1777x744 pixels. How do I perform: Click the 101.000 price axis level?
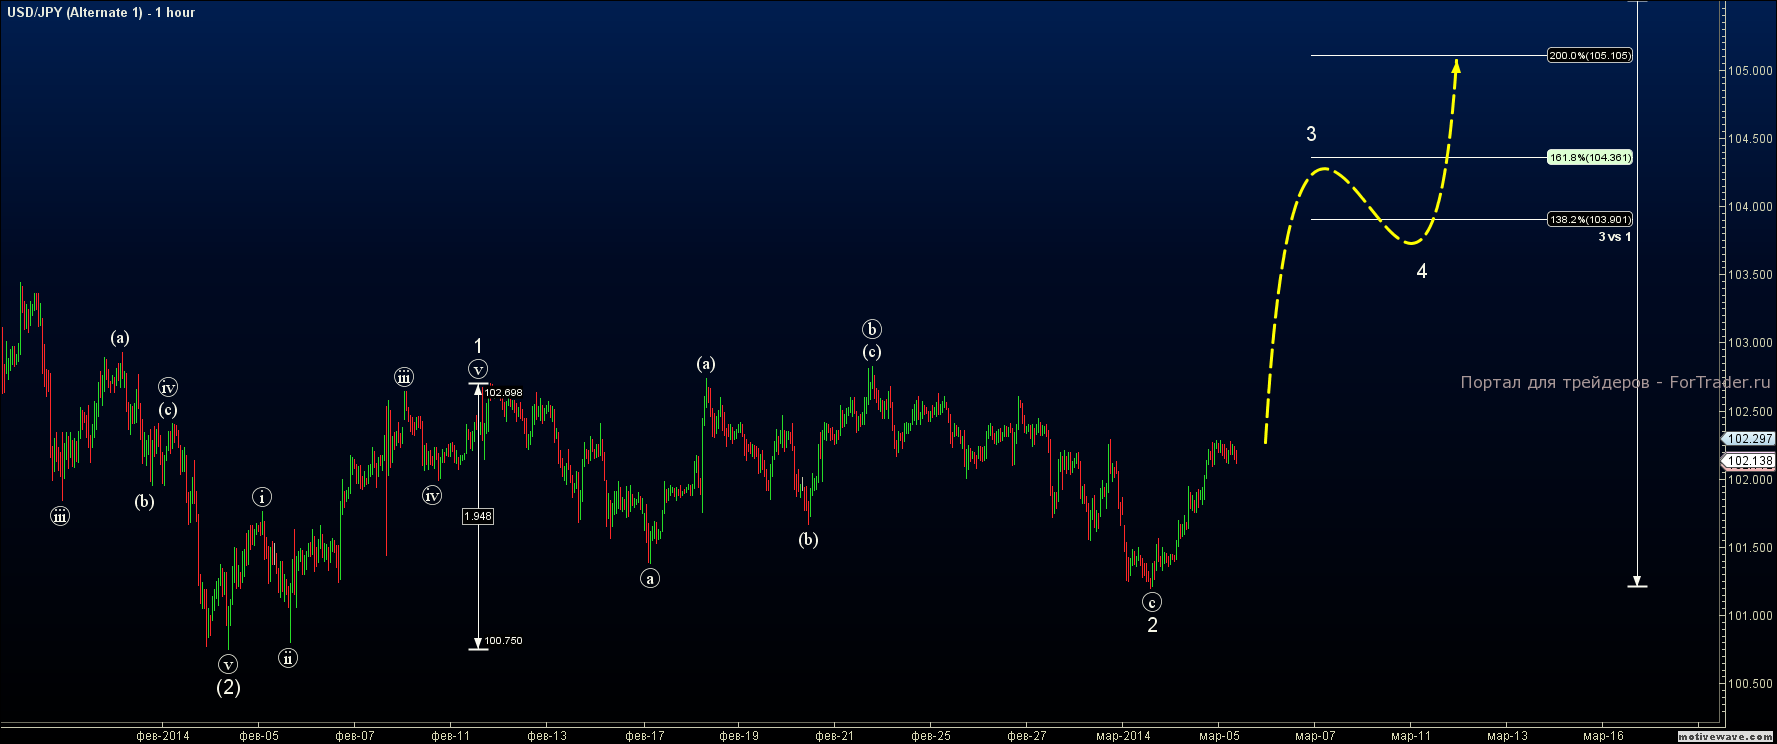point(1750,616)
